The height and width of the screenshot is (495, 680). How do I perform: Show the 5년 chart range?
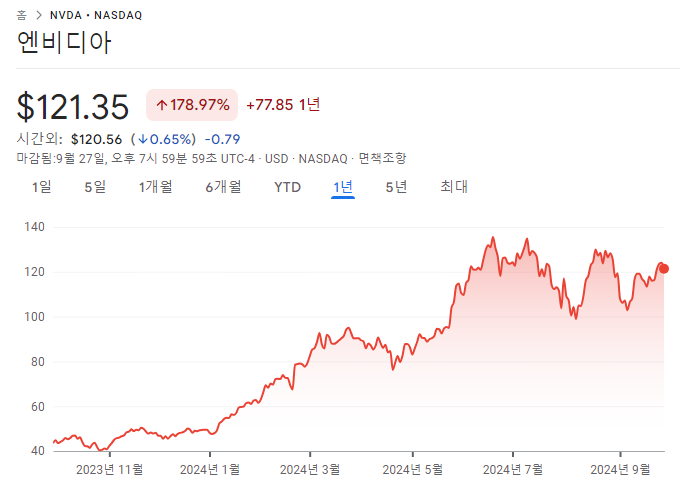[396, 187]
